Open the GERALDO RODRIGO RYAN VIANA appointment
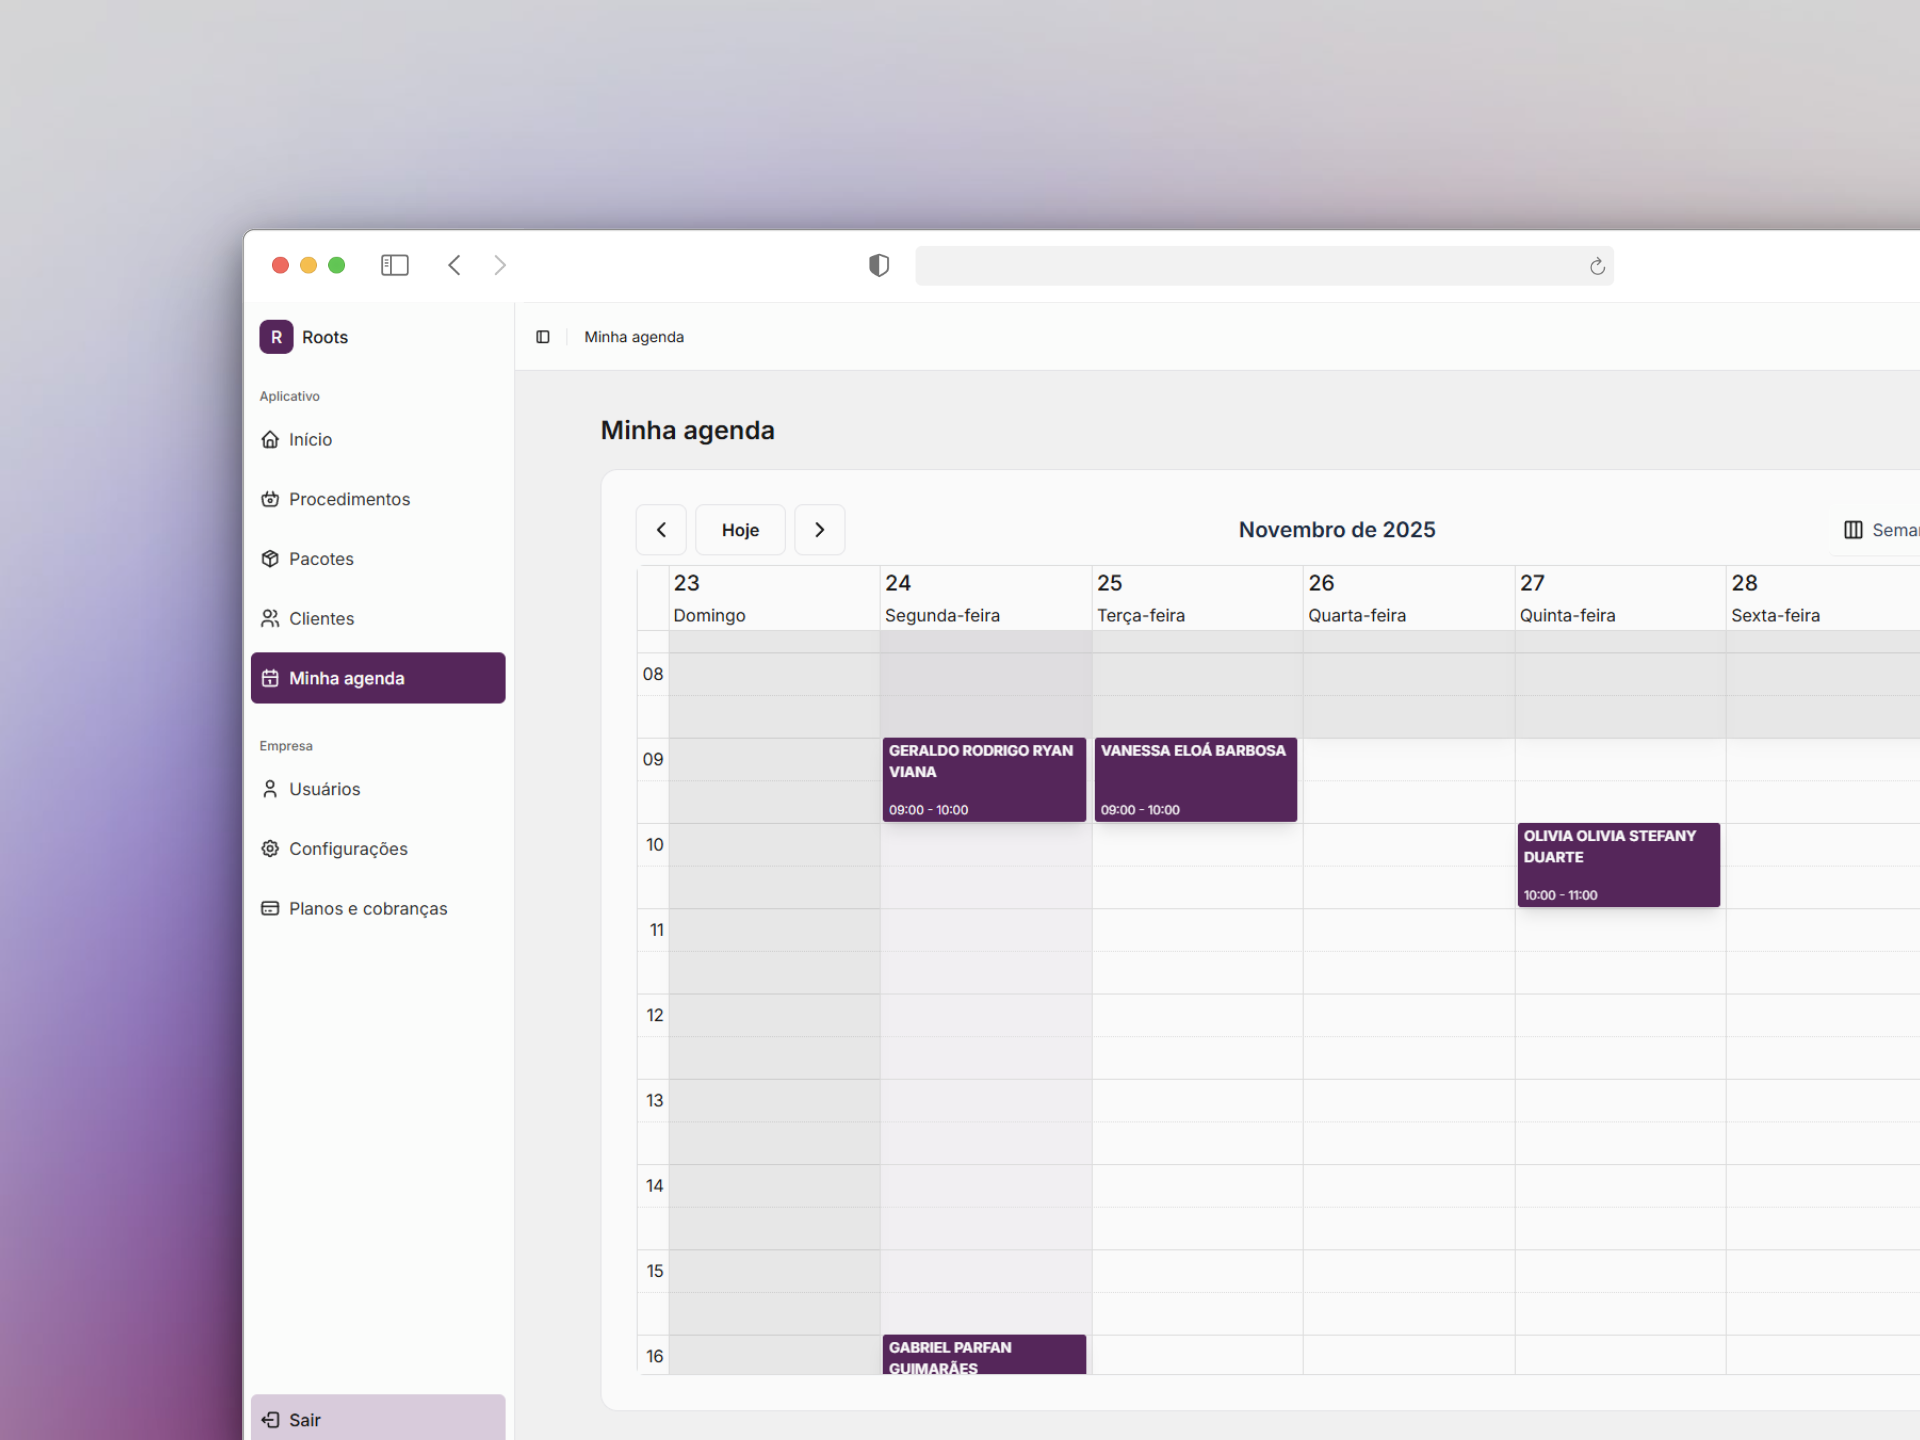The height and width of the screenshot is (1440, 1920). click(983, 779)
